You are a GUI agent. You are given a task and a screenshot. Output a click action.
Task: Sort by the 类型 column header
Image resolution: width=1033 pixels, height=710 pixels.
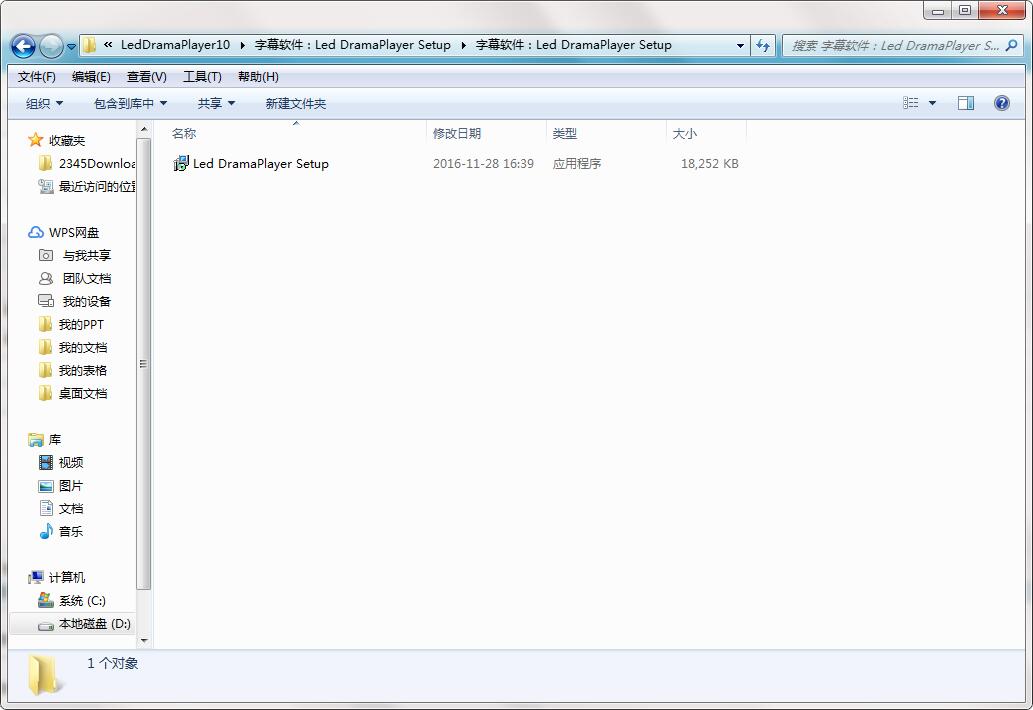(x=606, y=134)
